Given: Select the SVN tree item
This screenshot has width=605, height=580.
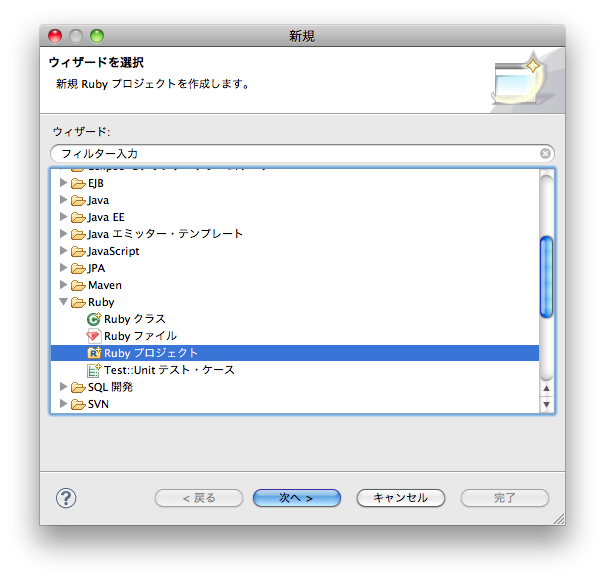Looking at the screenshot, I should point(98,404).
